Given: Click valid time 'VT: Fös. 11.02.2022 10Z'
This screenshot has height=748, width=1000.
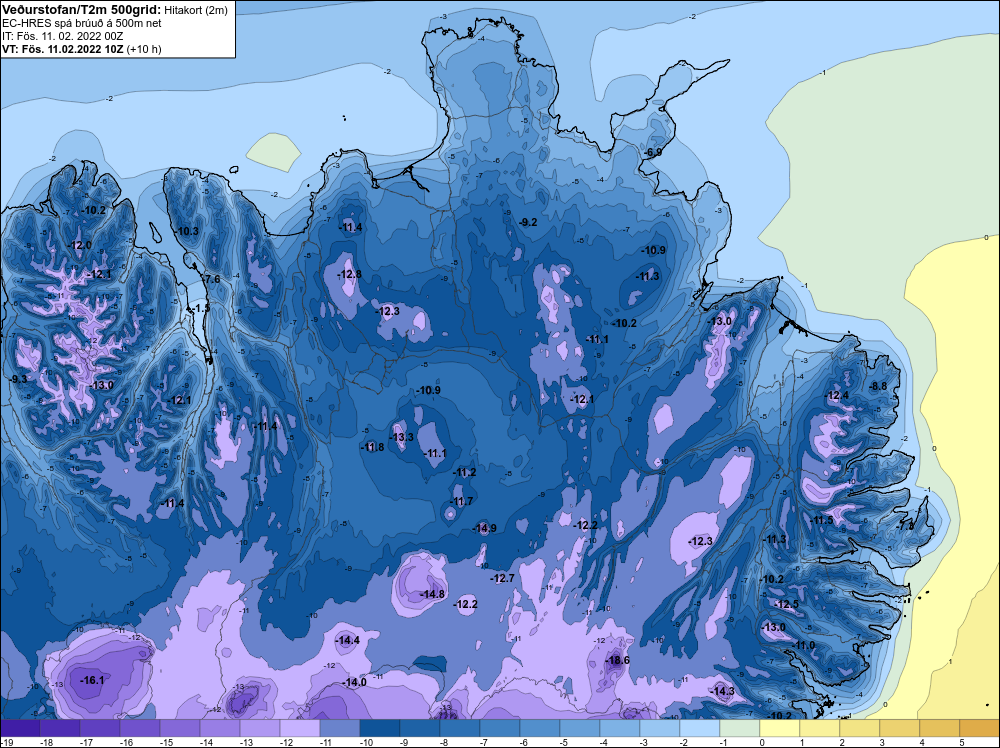Looking at the screenshot, I should pos(63,49).
